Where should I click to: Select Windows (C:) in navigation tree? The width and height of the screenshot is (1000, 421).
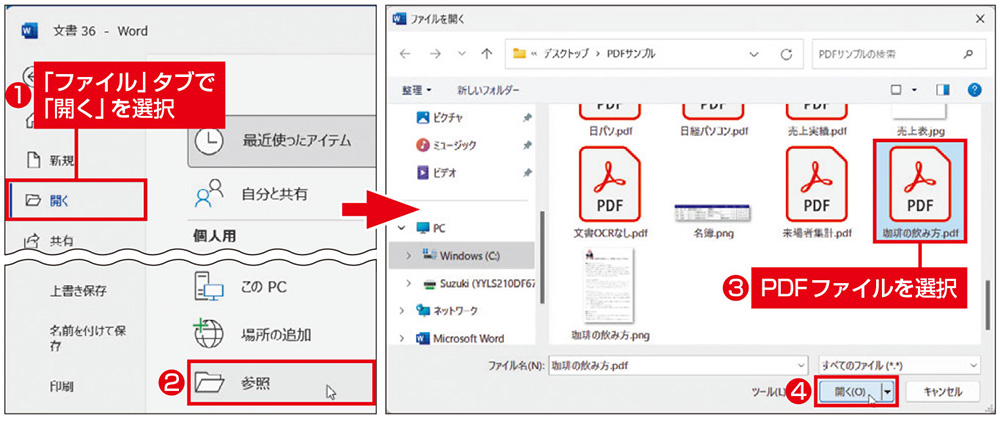[x=462, y=255]
